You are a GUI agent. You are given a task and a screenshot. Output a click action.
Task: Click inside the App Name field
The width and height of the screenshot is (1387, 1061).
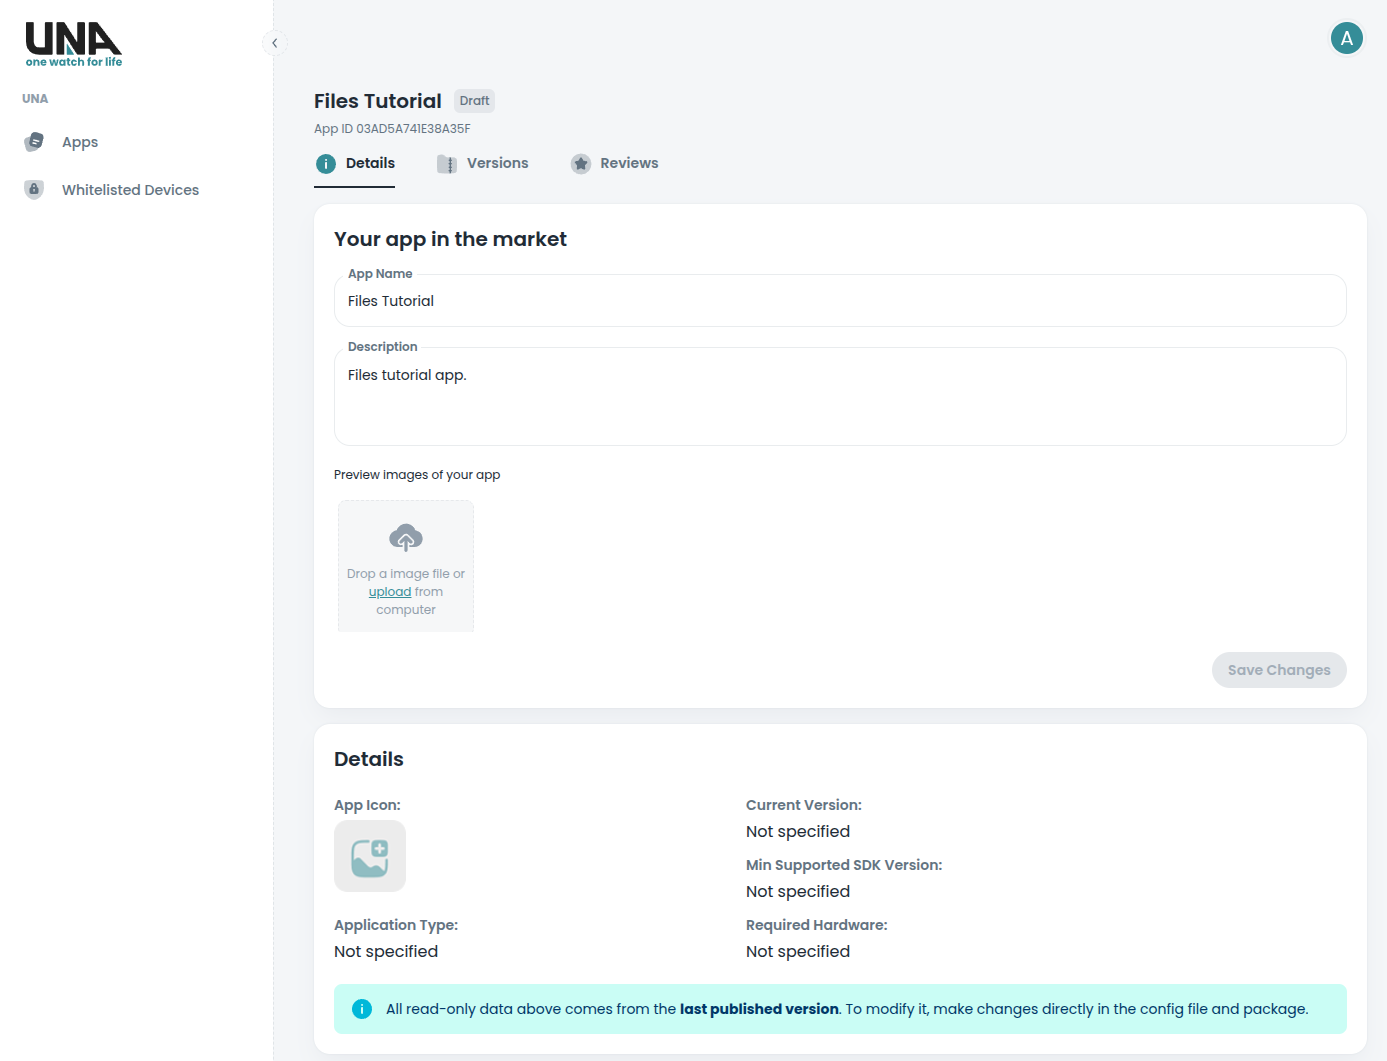click(x=840, y=300)
